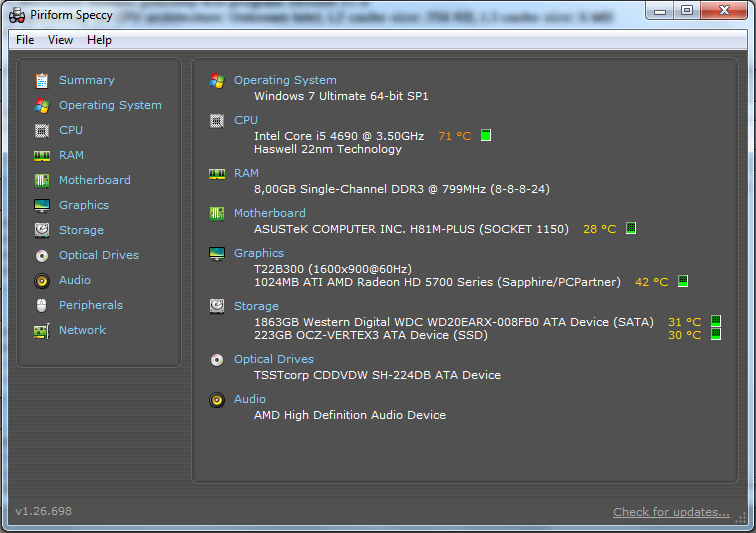Click the window resize grip corner

click(x=741, y=519)
